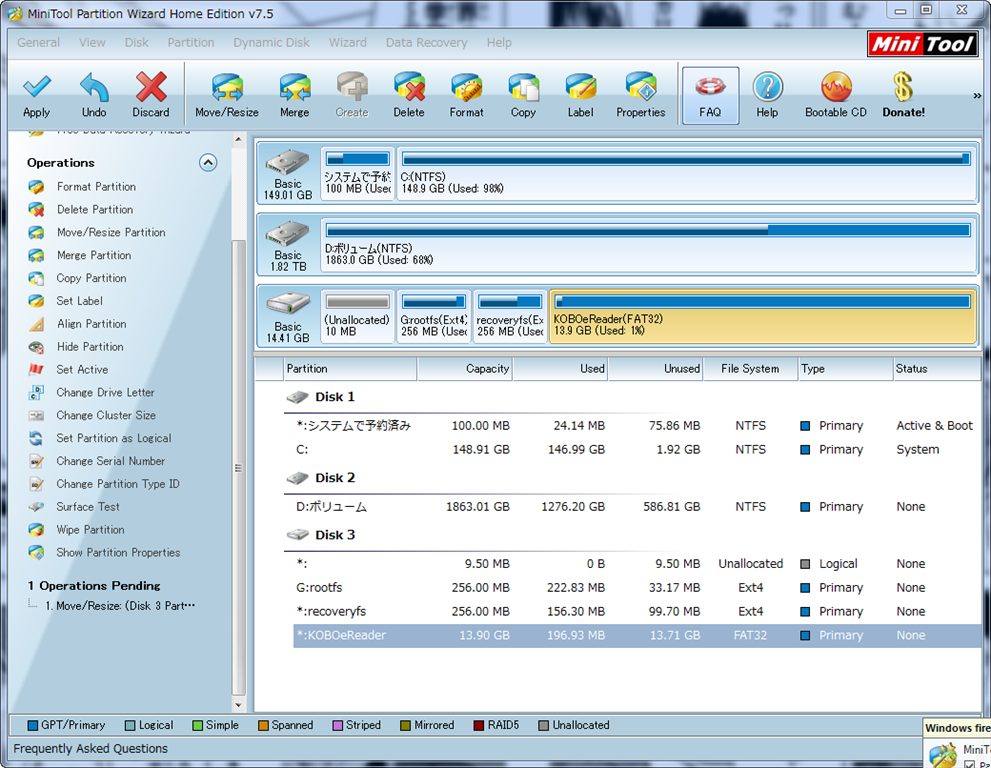Select the Move/Resize toolbar tool
The height and width of the screenshot is (768, 991).
(x=227, y=95)
